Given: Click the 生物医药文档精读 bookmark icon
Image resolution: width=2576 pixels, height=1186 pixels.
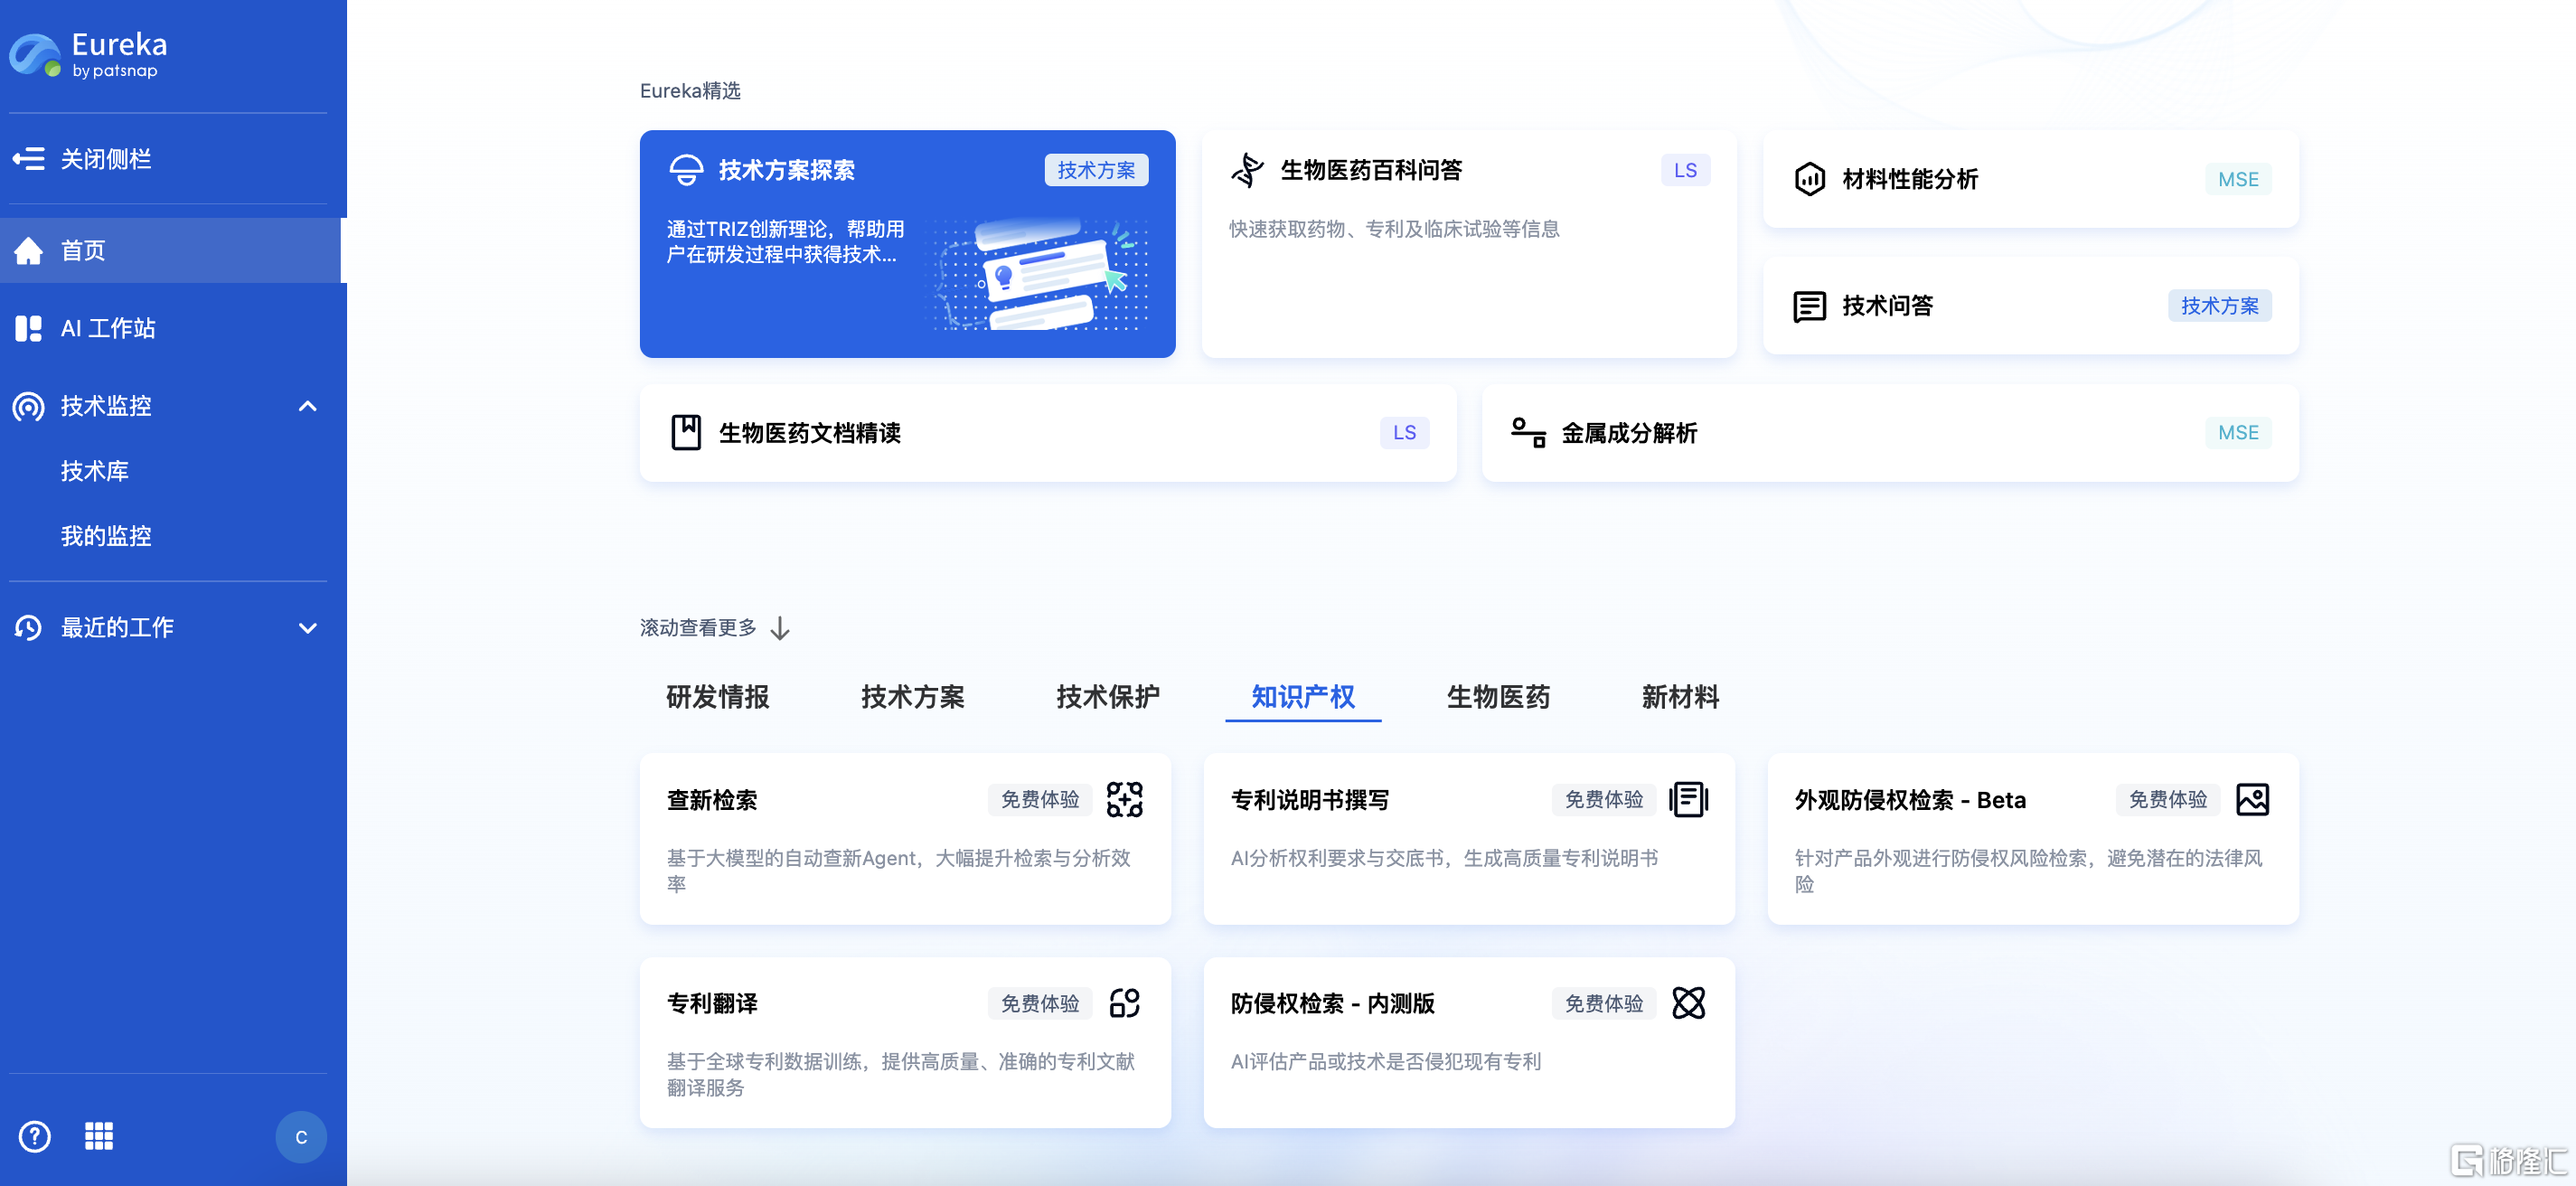Looking at the screenshot, I should (686, 433).
